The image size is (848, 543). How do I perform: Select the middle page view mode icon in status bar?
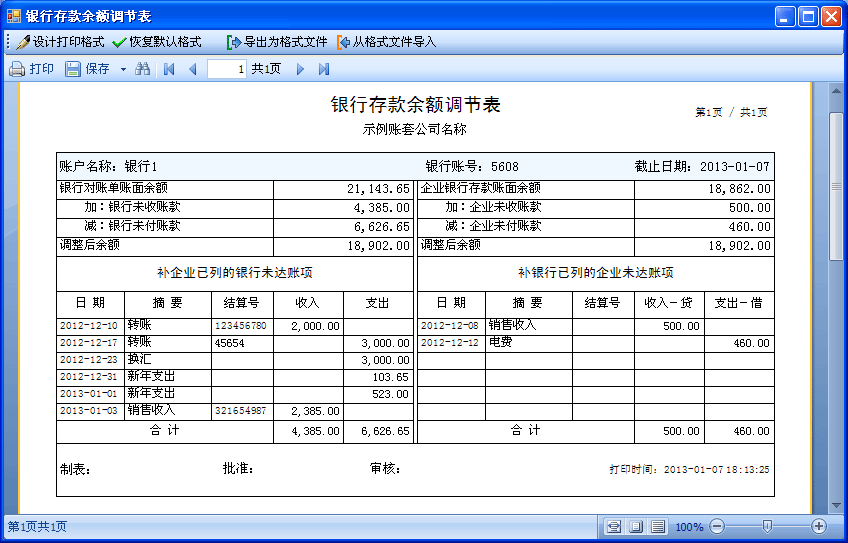[x=636, y=526]
